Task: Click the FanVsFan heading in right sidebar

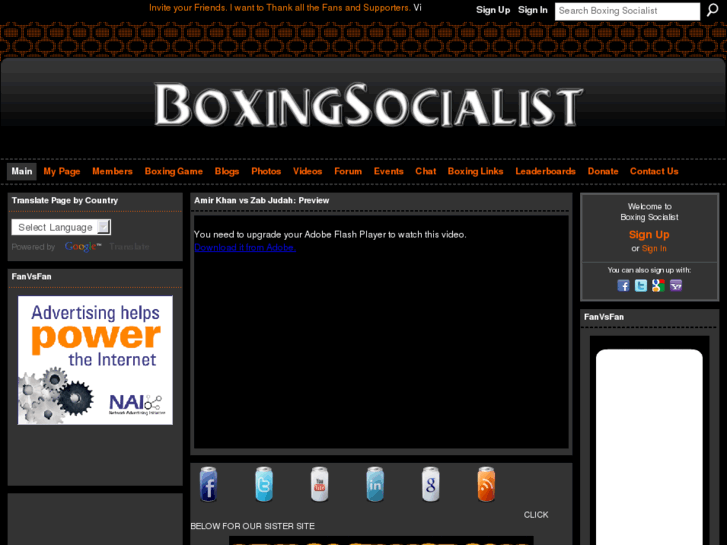Action: tap(604, 317)
